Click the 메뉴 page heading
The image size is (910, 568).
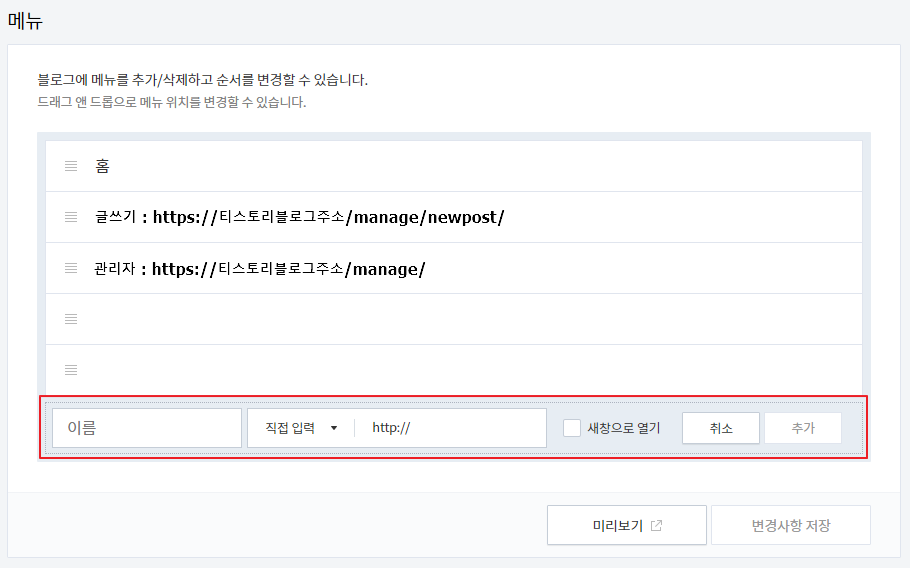click(25, 21)
